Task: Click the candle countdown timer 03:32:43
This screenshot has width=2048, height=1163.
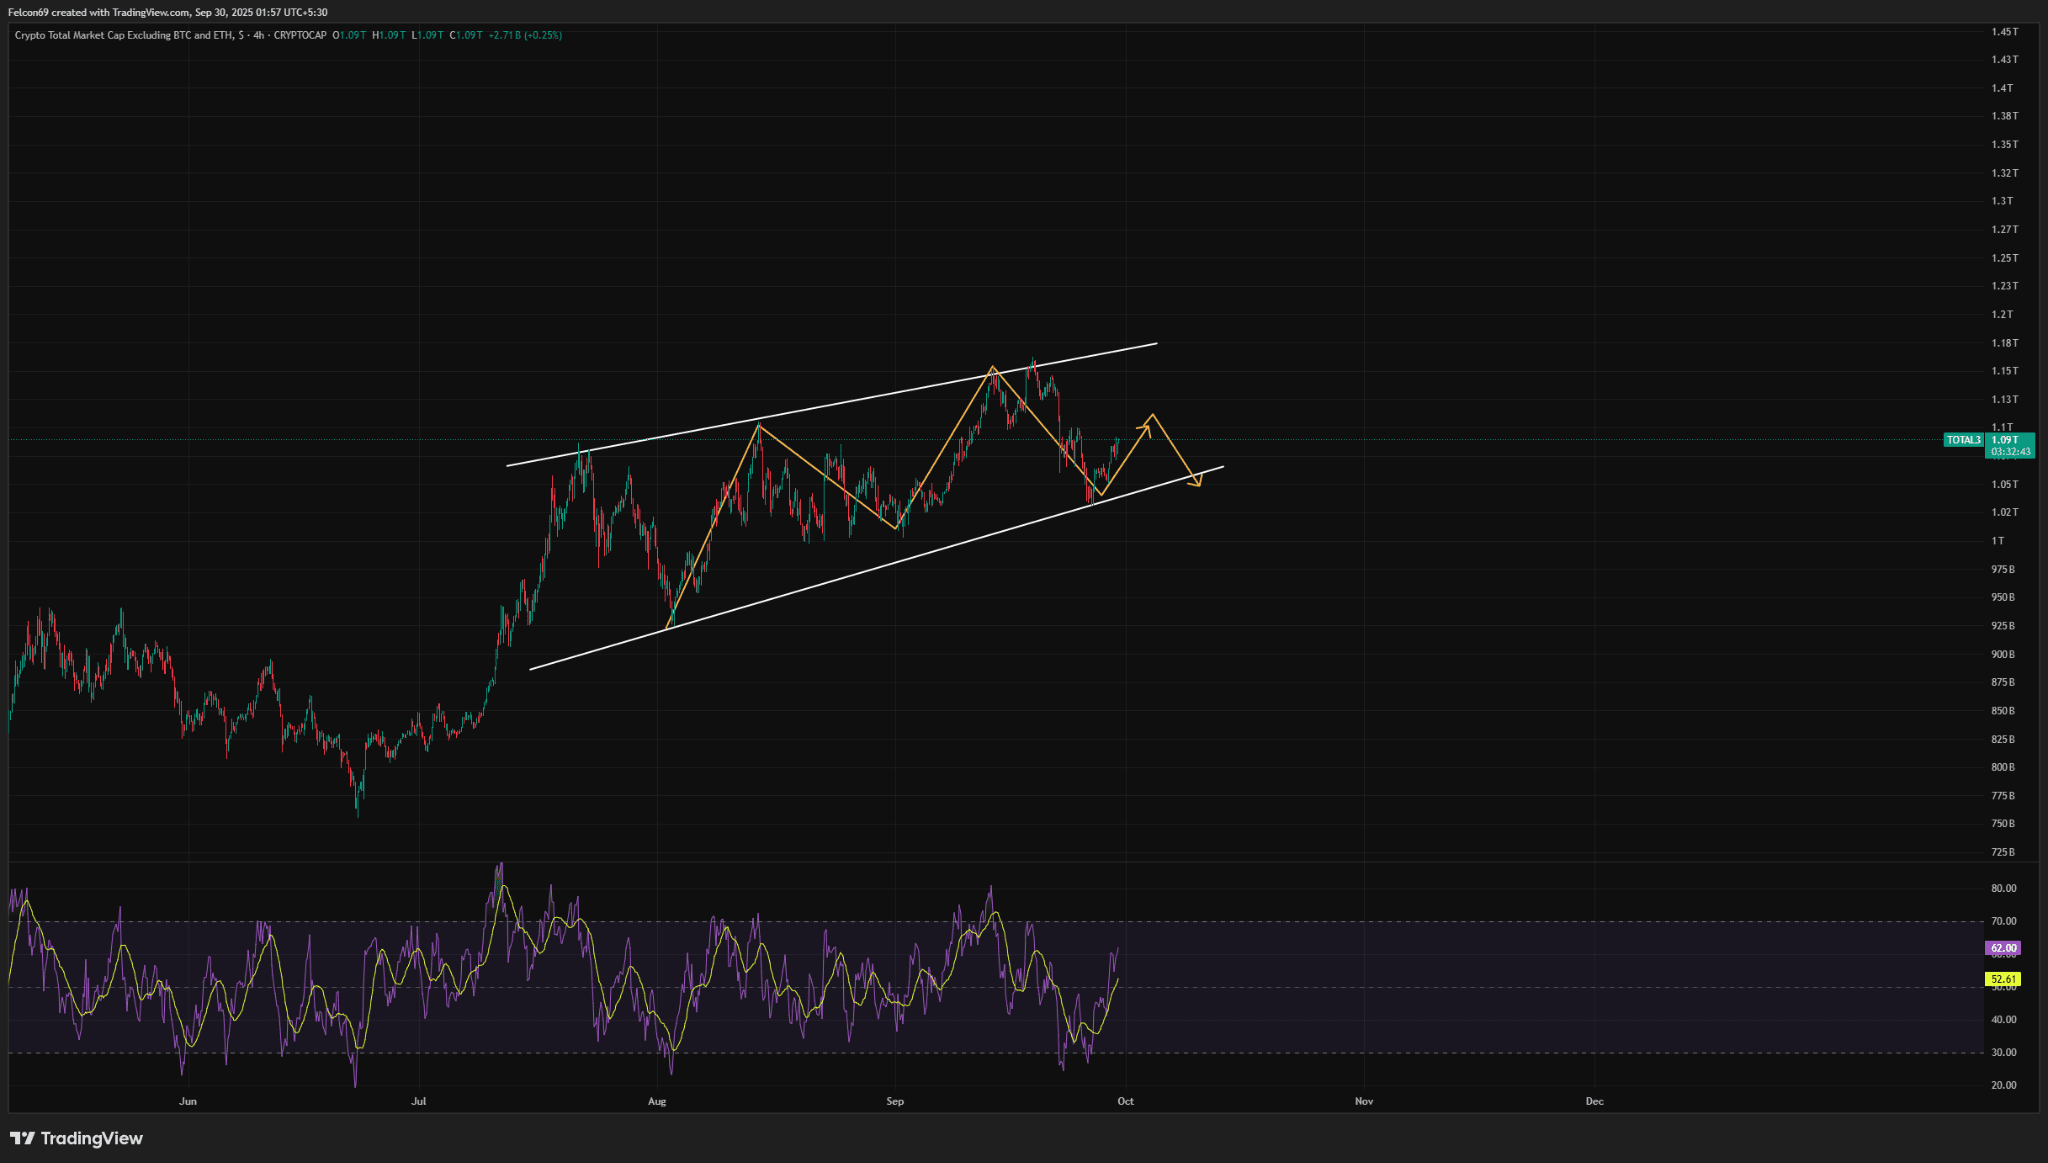Action: tap(2010, 452)
